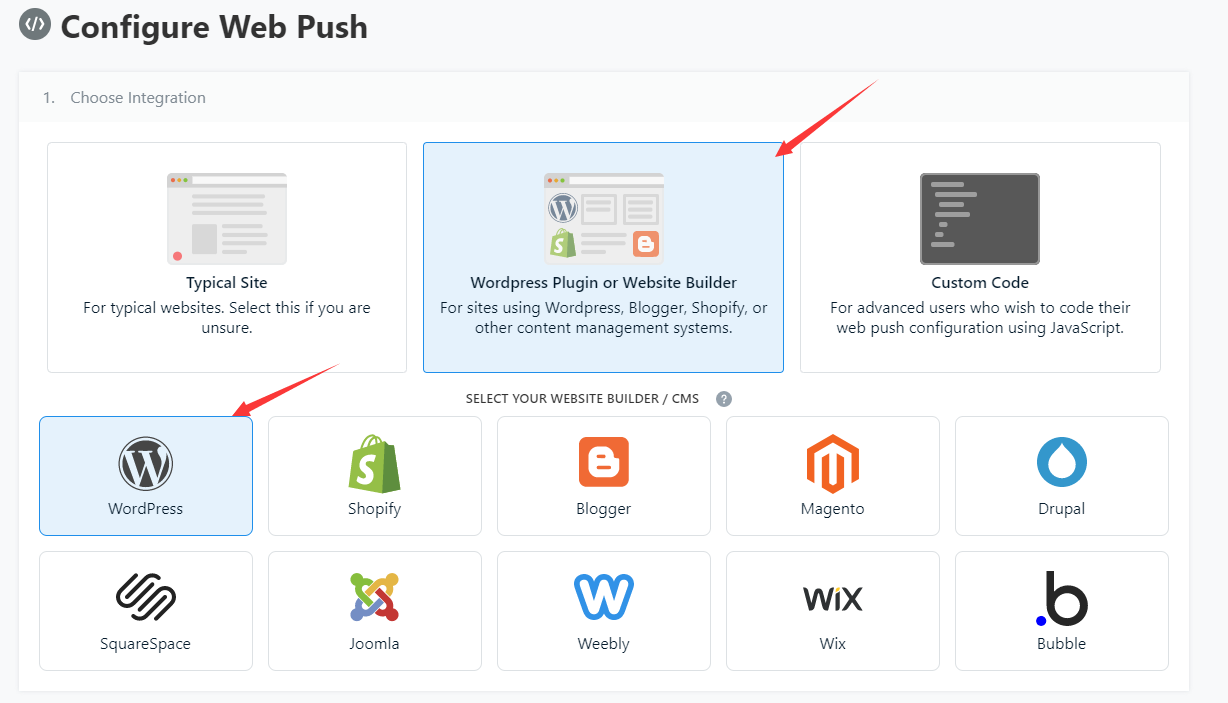Select the Wix logo
Image resolution: width=1228 pixels, height=703 pixels.
(x=833, y=599)
